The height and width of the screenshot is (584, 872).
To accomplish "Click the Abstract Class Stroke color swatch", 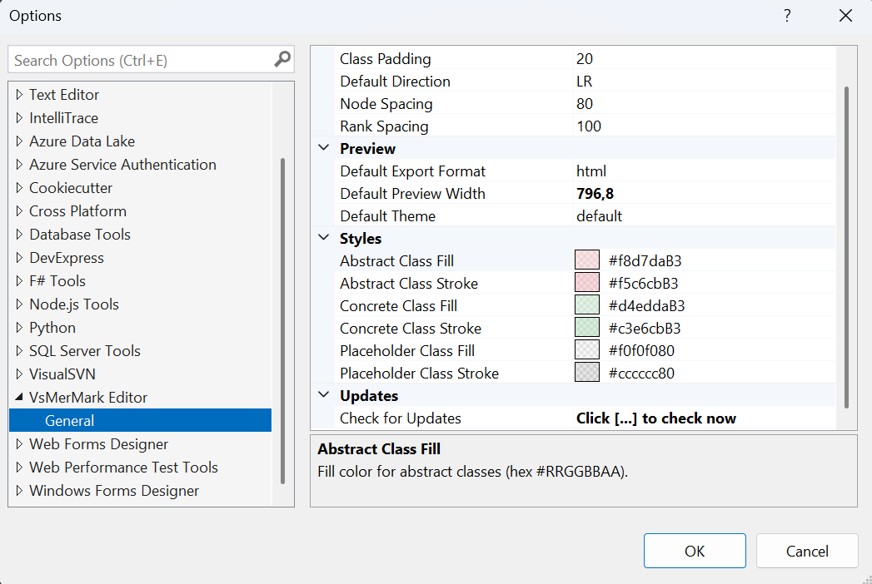I will pyautogui.click(x=587, y=283).
